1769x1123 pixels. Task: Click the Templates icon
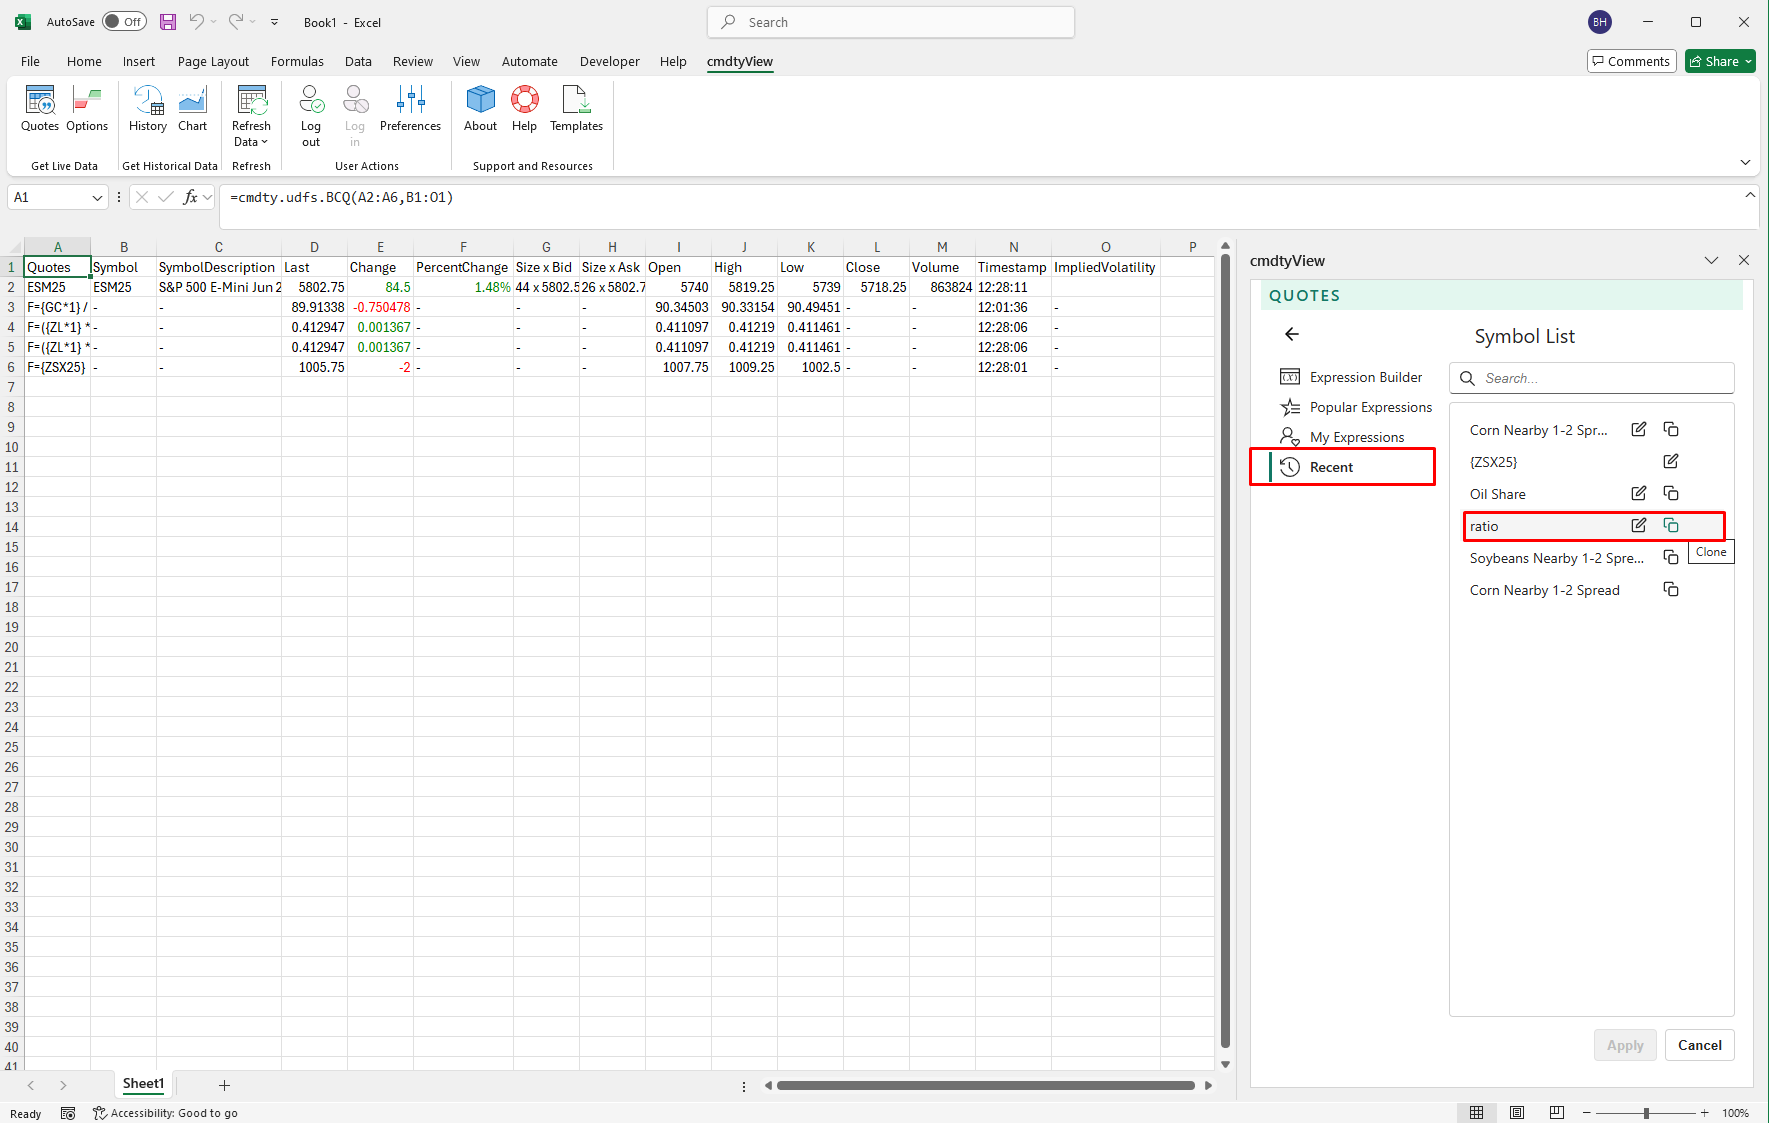576,112
